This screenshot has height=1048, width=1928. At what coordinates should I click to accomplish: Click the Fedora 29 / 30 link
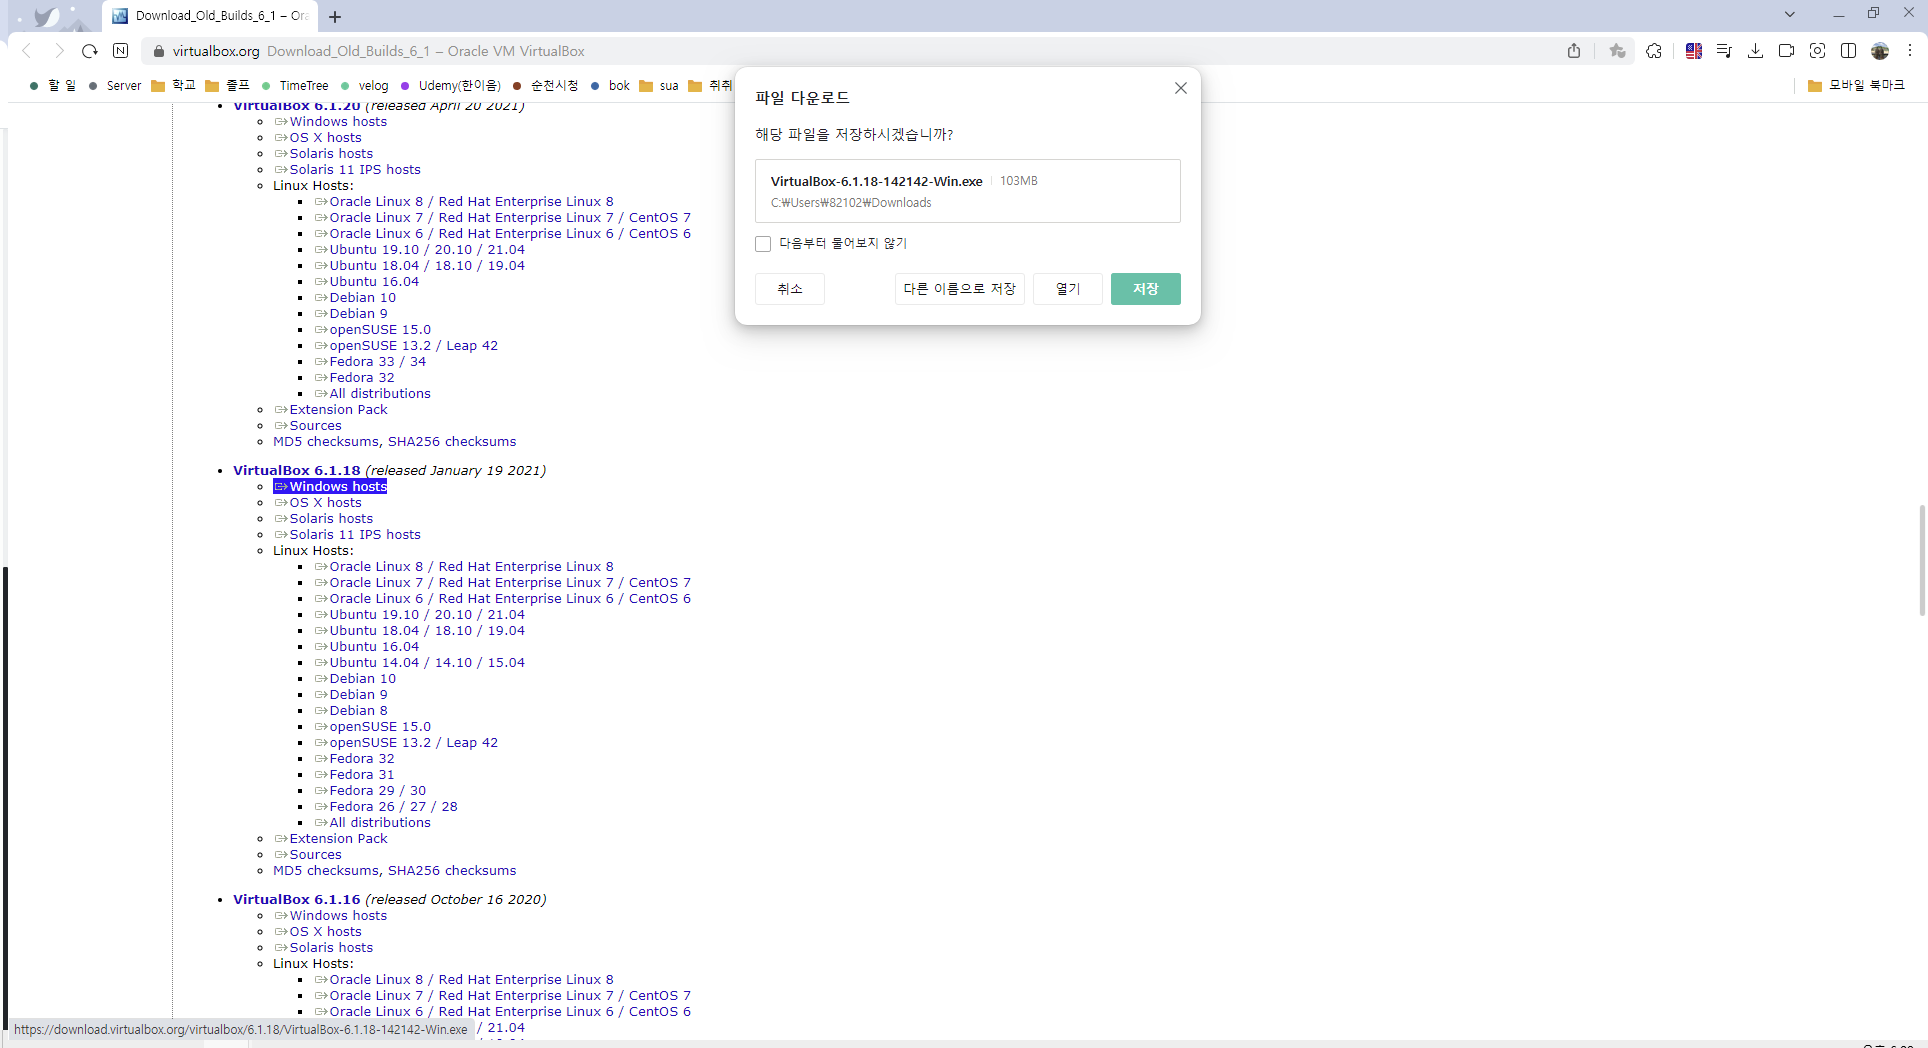pyautogui.click(x=377, y=791)
